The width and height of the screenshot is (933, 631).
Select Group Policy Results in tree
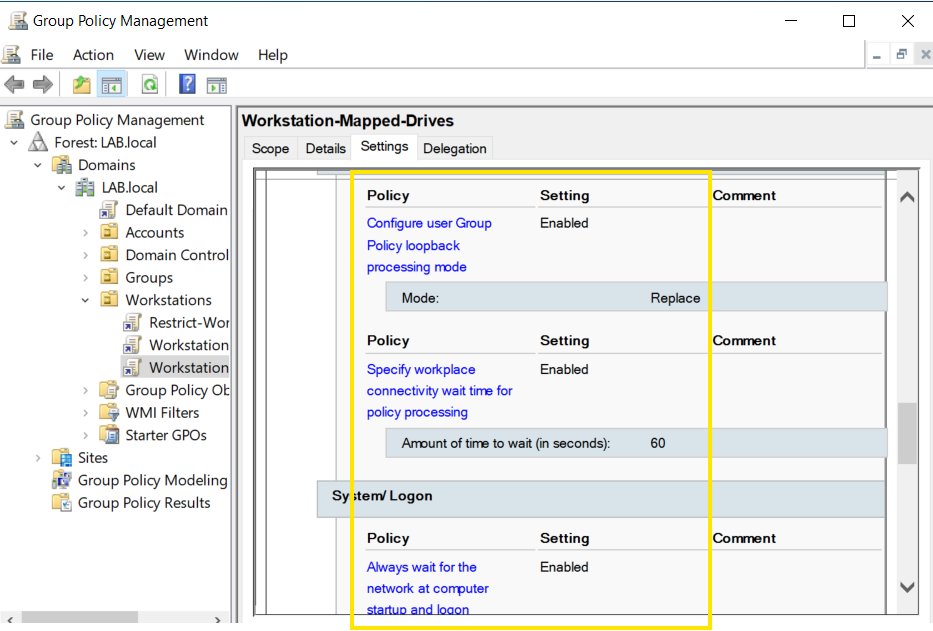[144, 503]
